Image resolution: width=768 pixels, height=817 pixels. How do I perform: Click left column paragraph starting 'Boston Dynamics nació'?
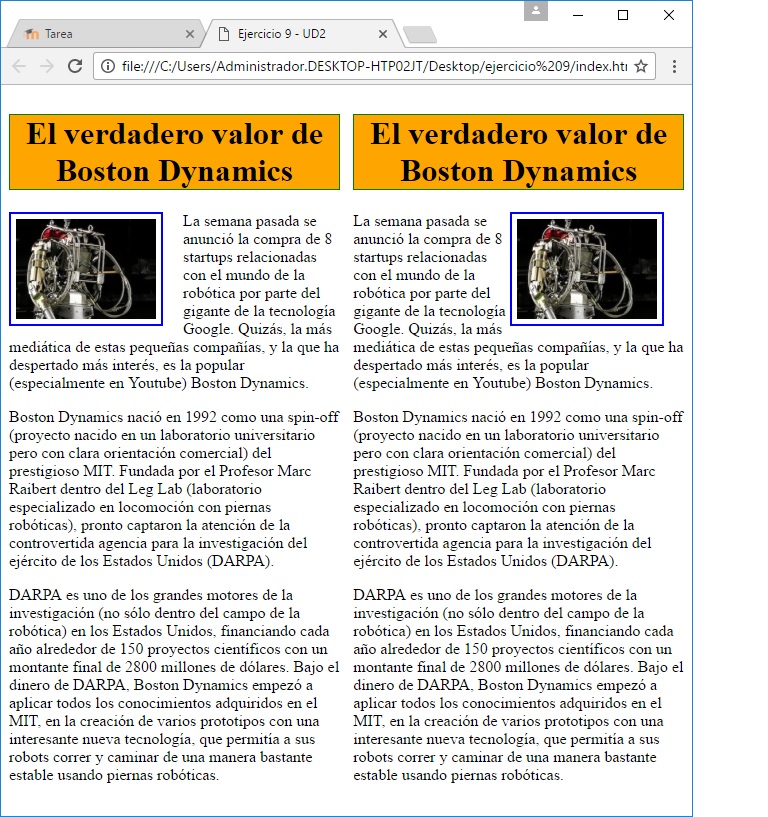click(x=174, y=489)
